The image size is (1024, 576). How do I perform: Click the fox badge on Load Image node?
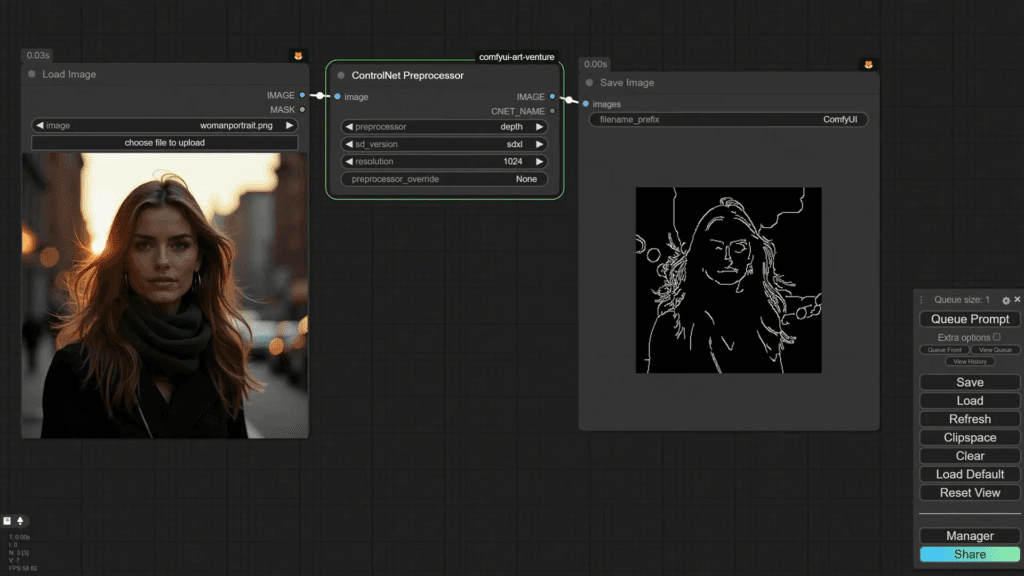[297, 56]
